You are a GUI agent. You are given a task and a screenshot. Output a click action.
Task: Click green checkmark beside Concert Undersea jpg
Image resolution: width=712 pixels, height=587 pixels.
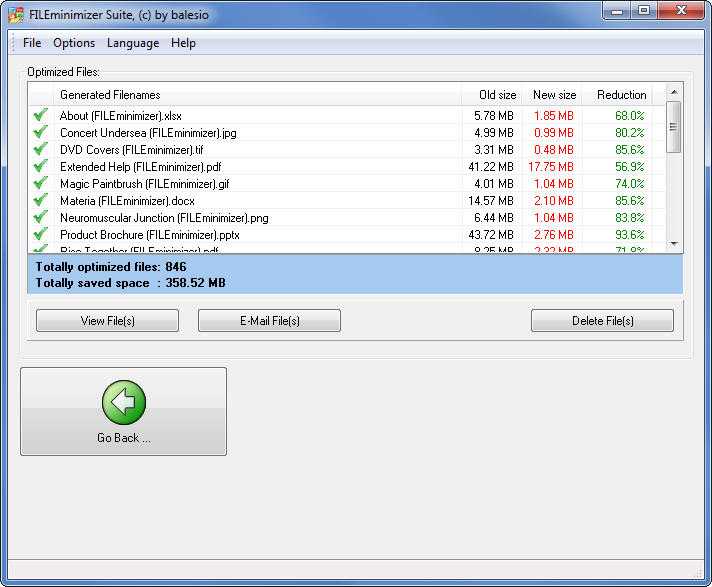40,132
